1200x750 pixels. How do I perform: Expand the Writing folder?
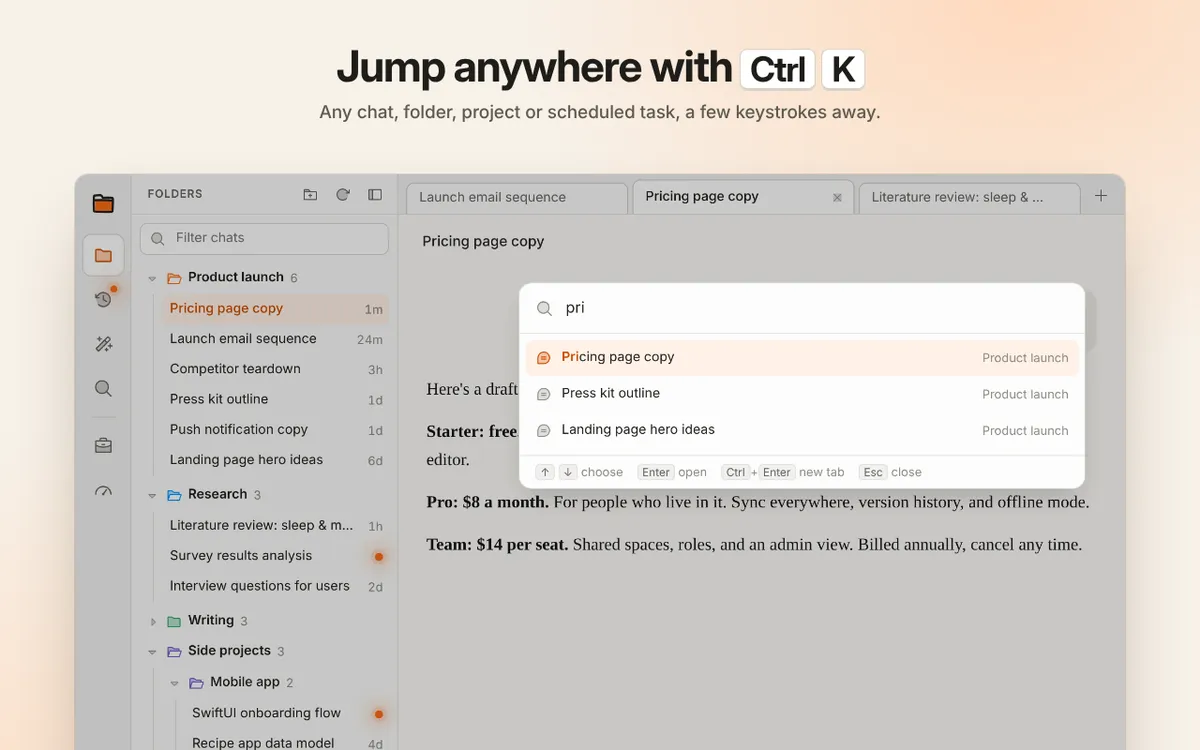tap(153, 621)
